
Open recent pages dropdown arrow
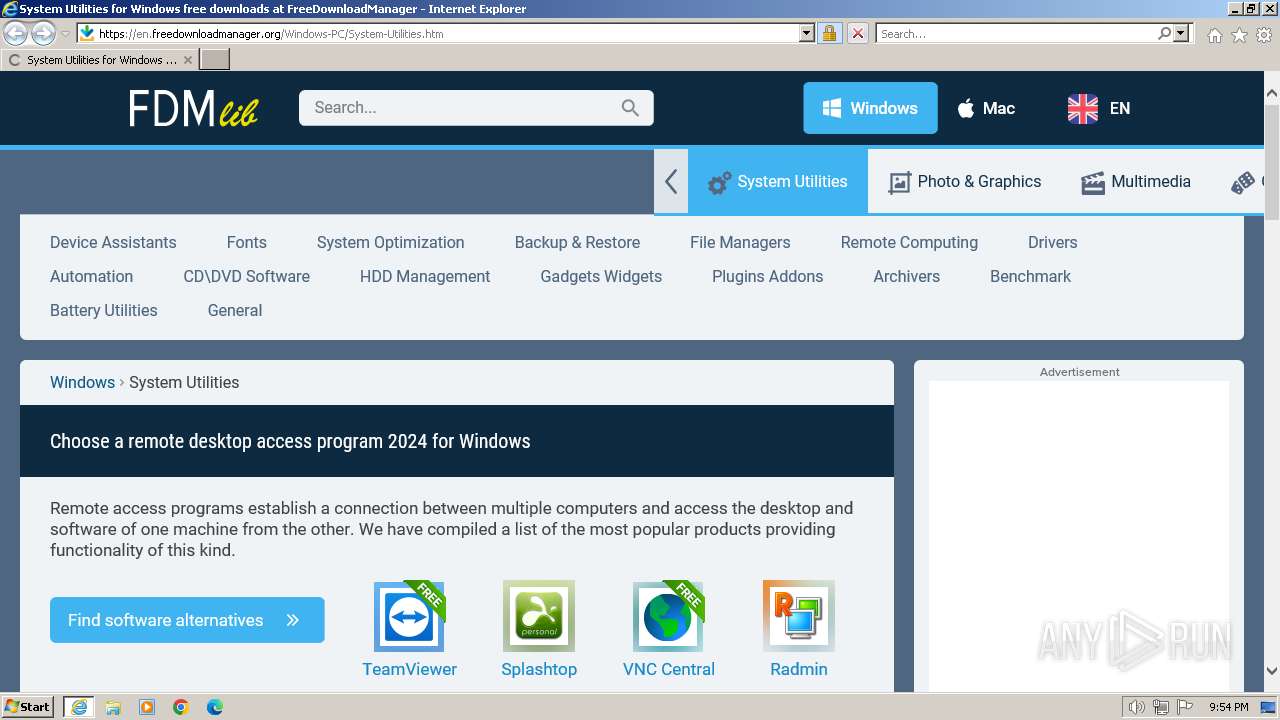tap(65, 33)
